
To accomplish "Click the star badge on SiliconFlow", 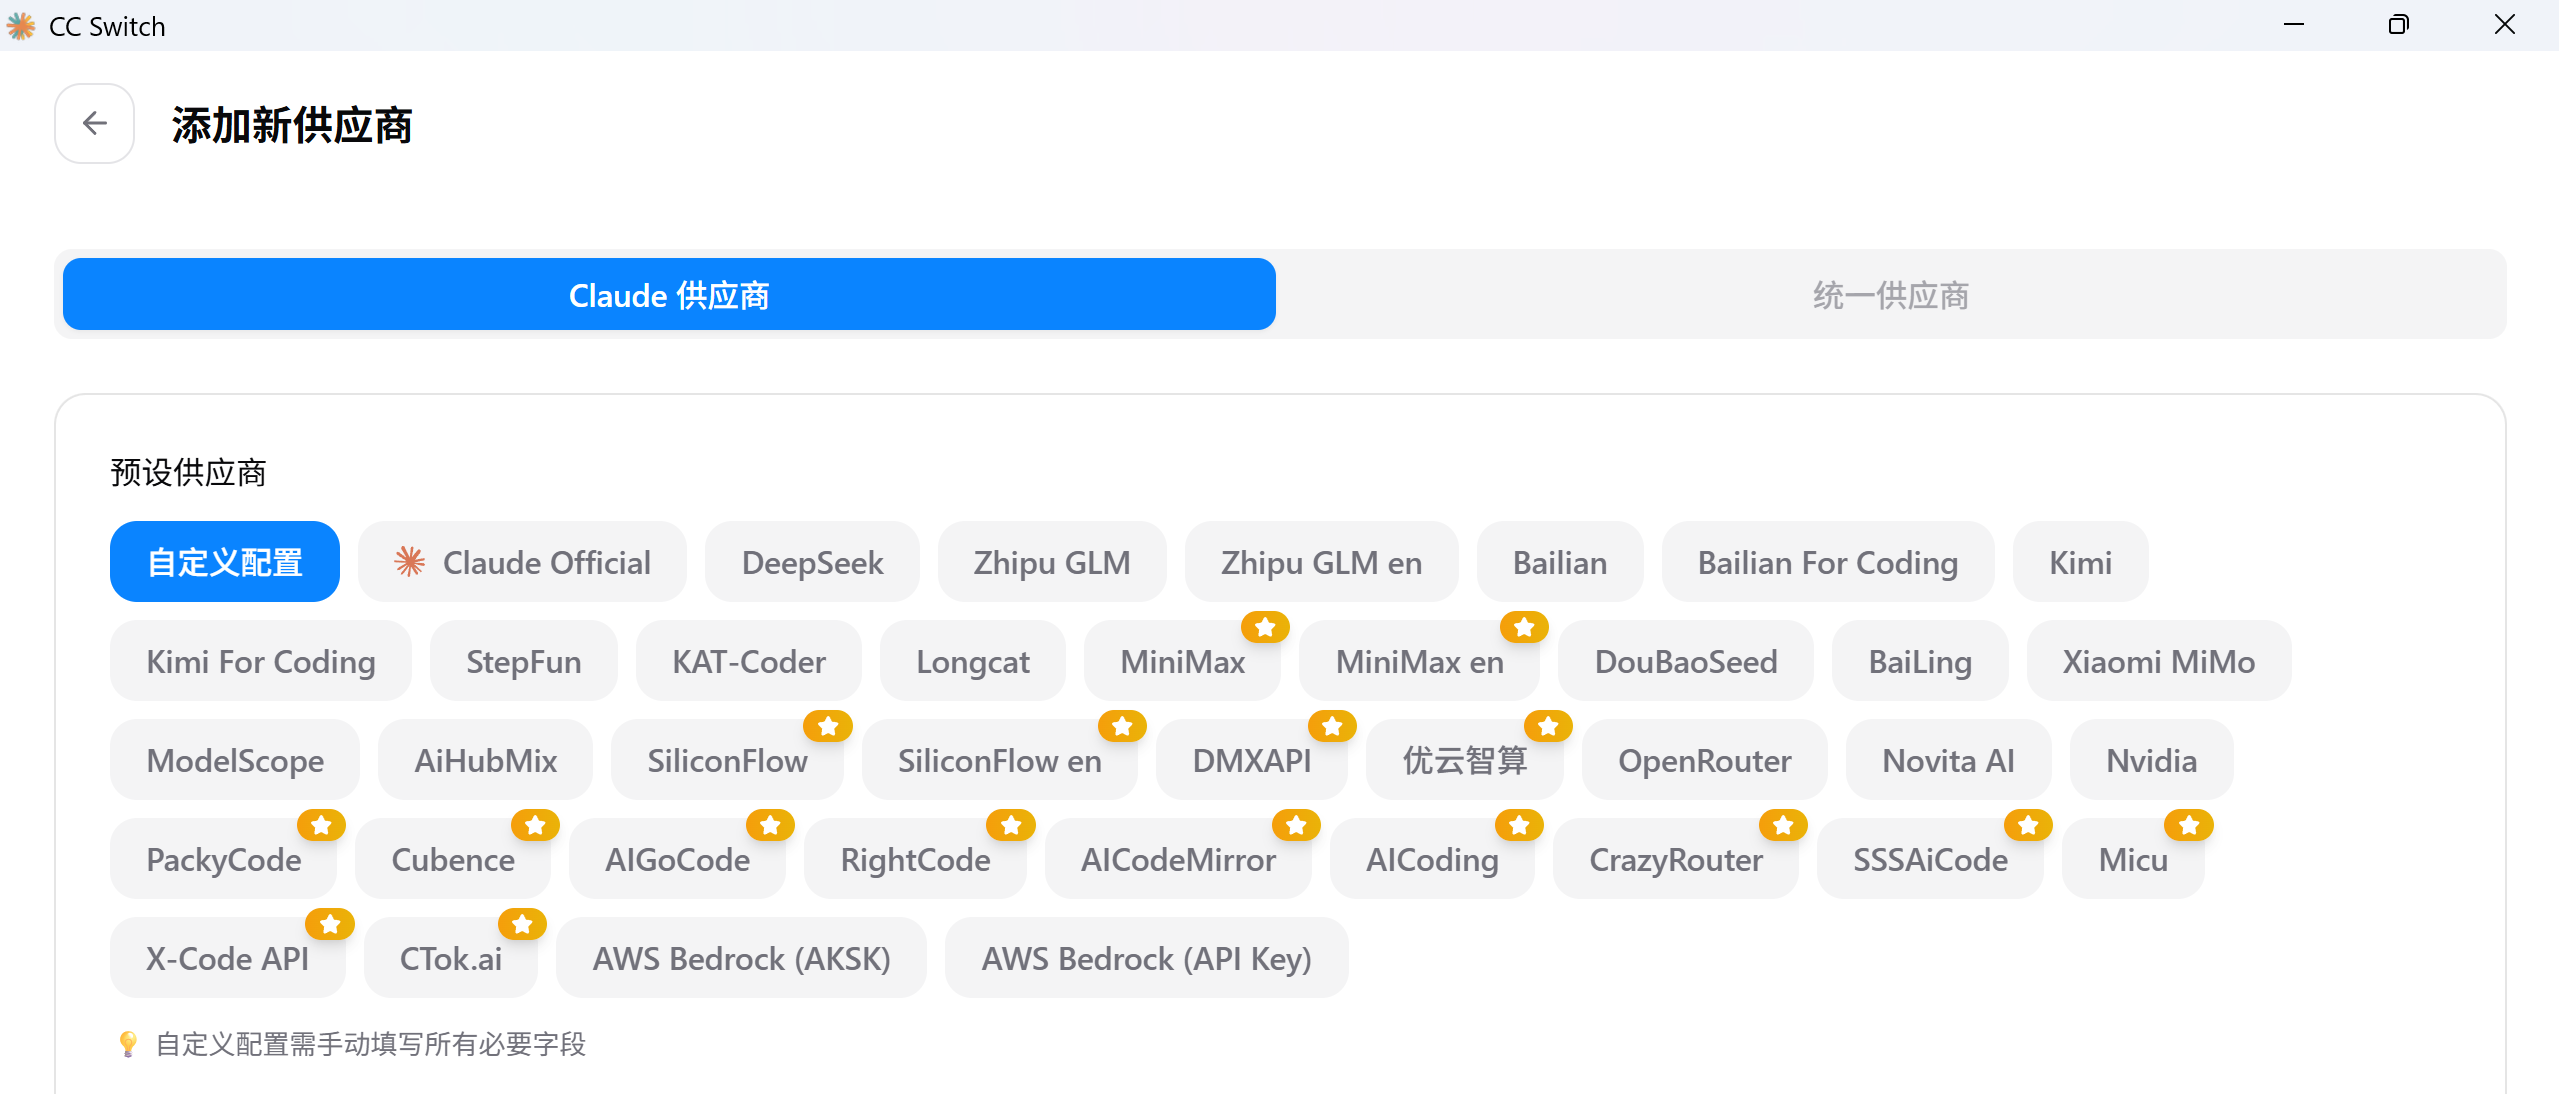I will 828,726.
